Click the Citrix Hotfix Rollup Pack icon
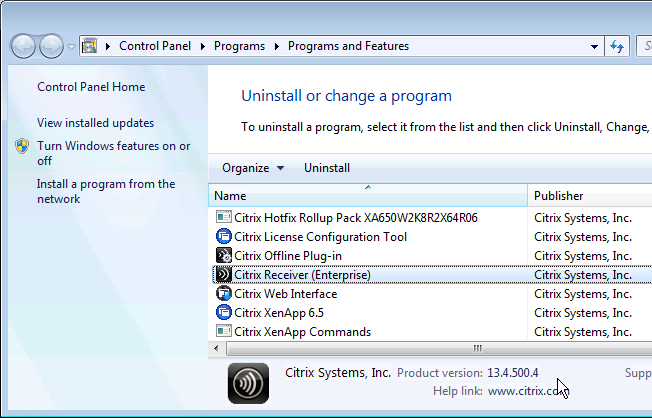This screenshot has width=652, height=418. point(224,217)
